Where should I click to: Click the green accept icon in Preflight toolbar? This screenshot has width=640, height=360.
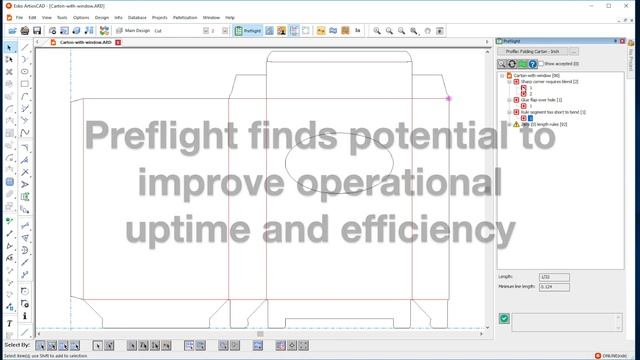pos(522,64)
